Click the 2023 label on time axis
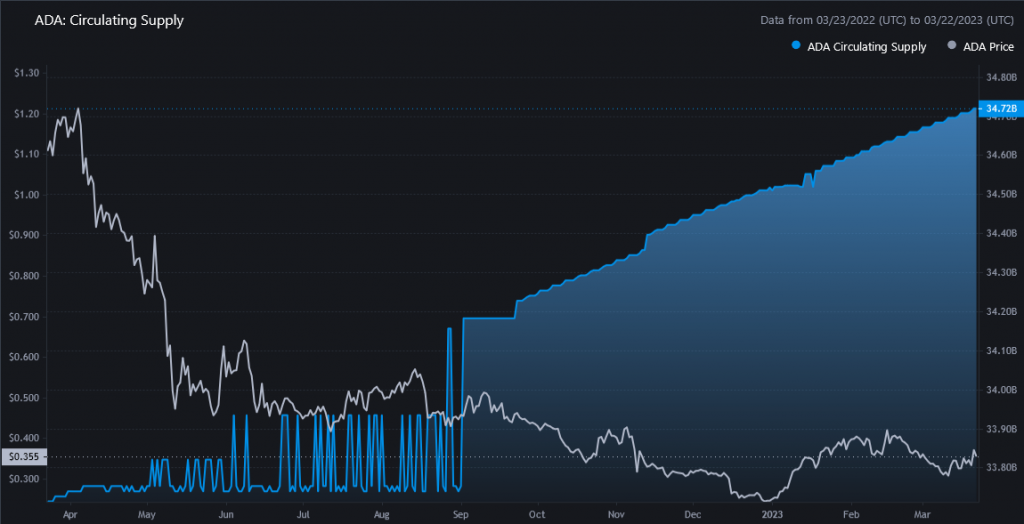This screenshot has height=524, width=1024. click(773, 514)
